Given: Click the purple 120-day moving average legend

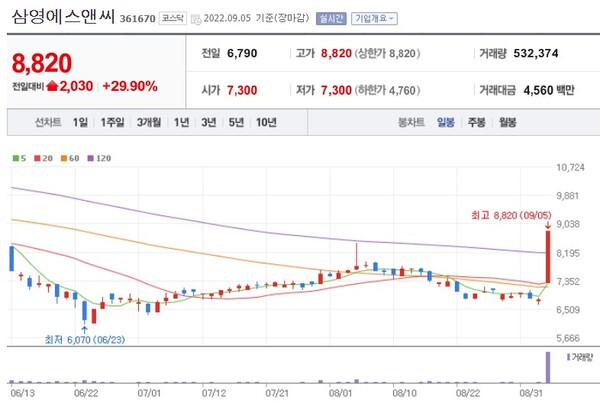Looking at the screenshot, I should (99, 158).
